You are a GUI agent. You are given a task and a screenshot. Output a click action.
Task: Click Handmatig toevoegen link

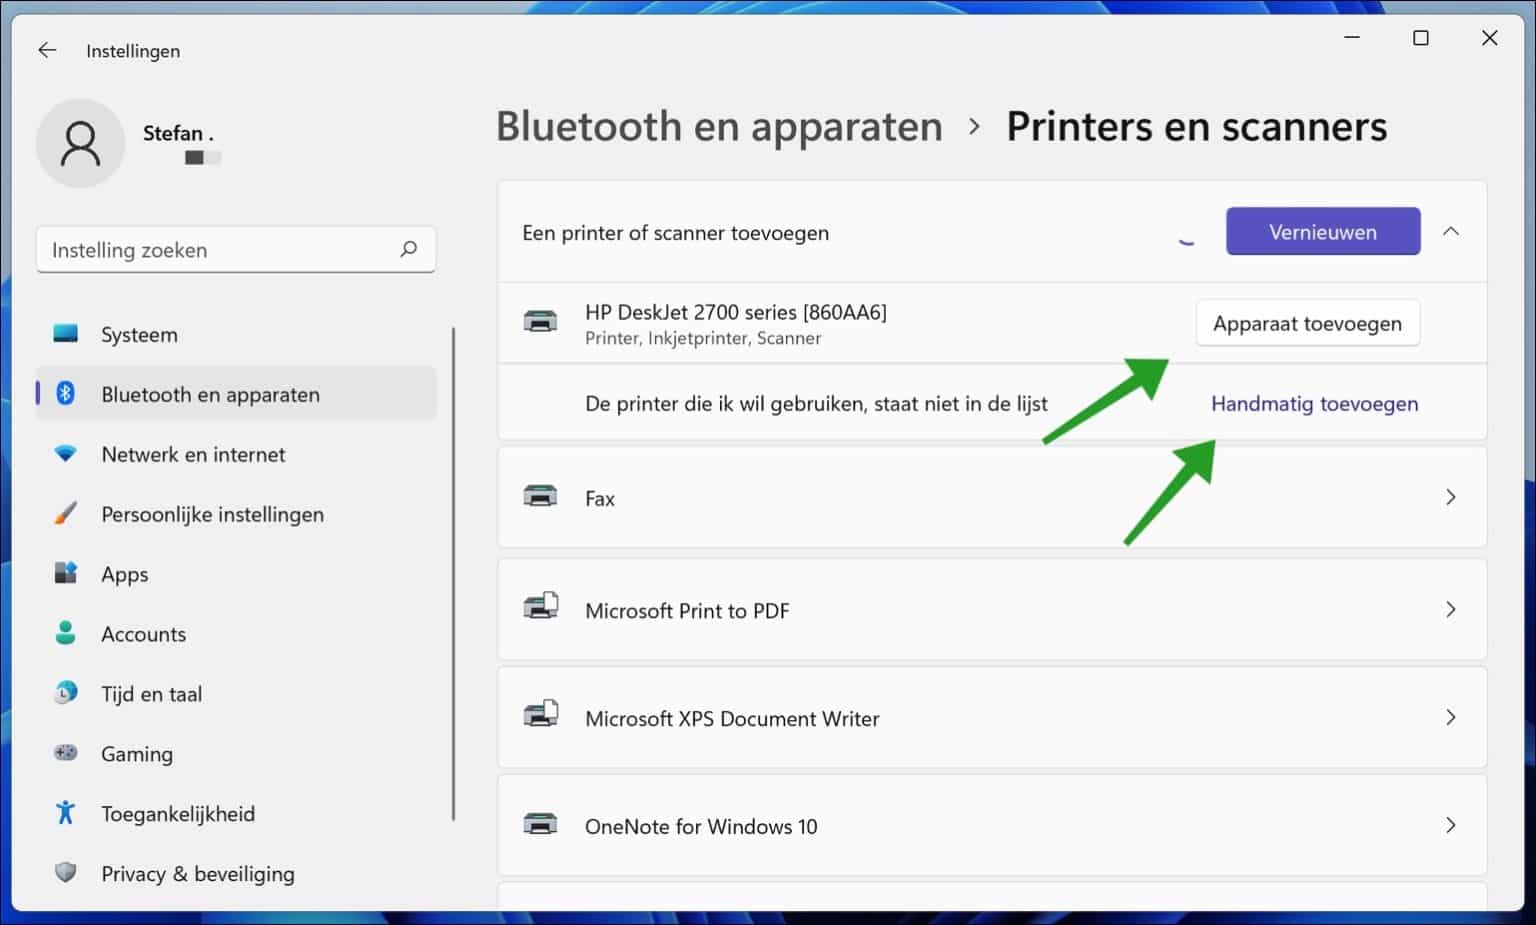tap(1314, 404)
